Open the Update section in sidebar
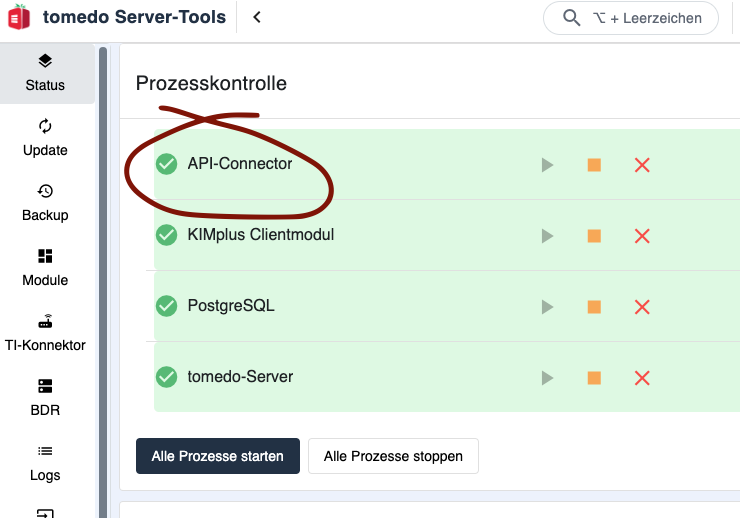Viewport: 740px width, 518px height. [45, 138]
